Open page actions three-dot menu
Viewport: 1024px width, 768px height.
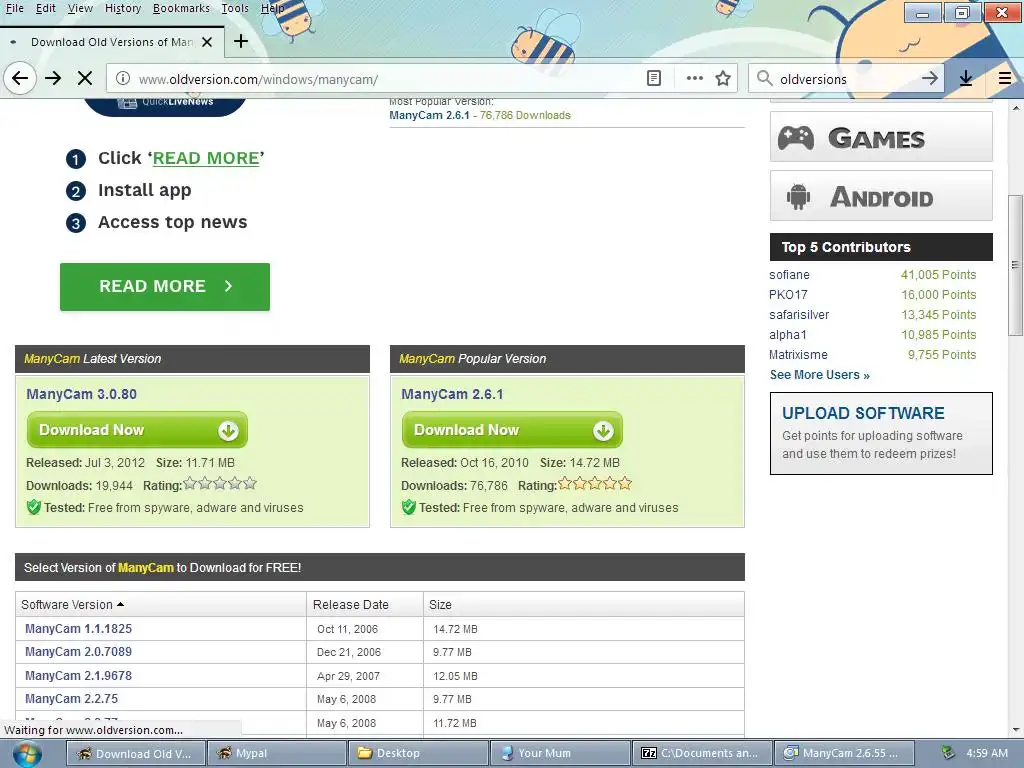pos(695,78)
